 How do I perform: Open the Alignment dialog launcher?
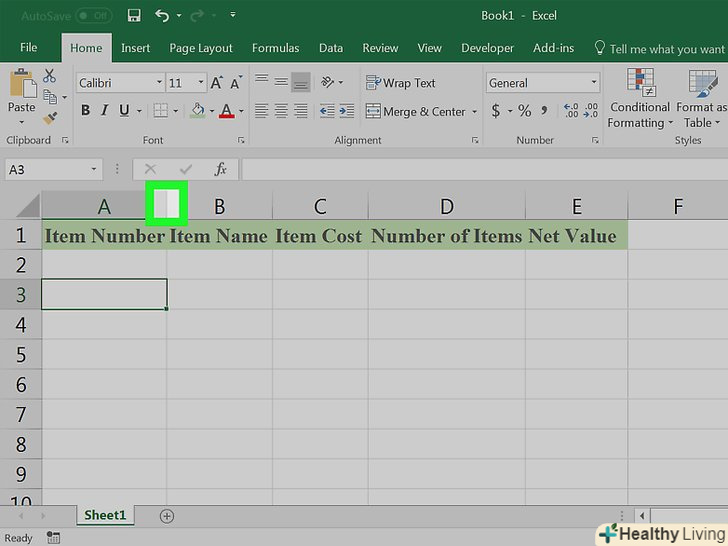click(x=475, y=140)
